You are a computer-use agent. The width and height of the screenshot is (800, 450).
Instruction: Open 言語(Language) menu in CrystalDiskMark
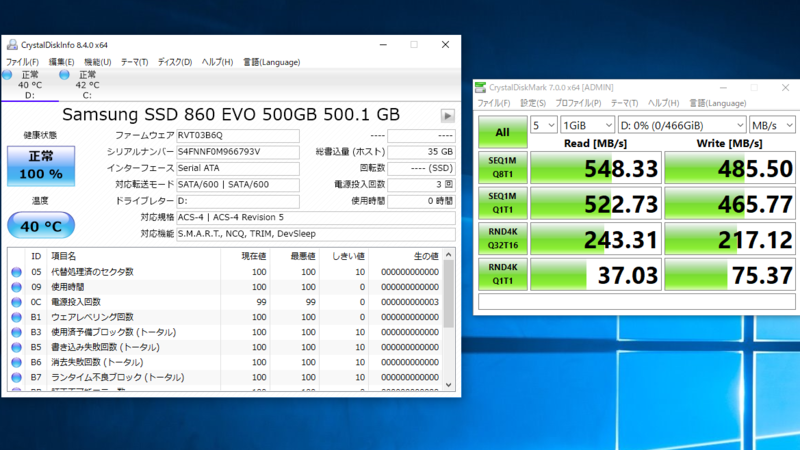717,103
